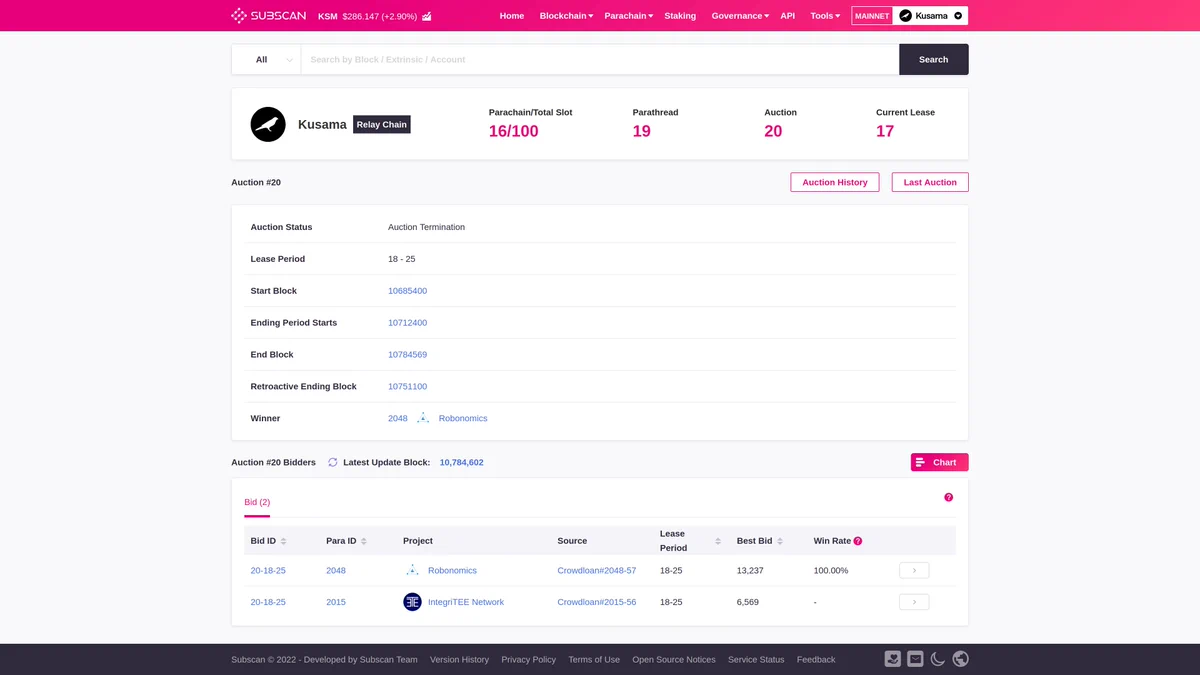Expand the Tools menu
1200x675 pixels.
[825, 16]
